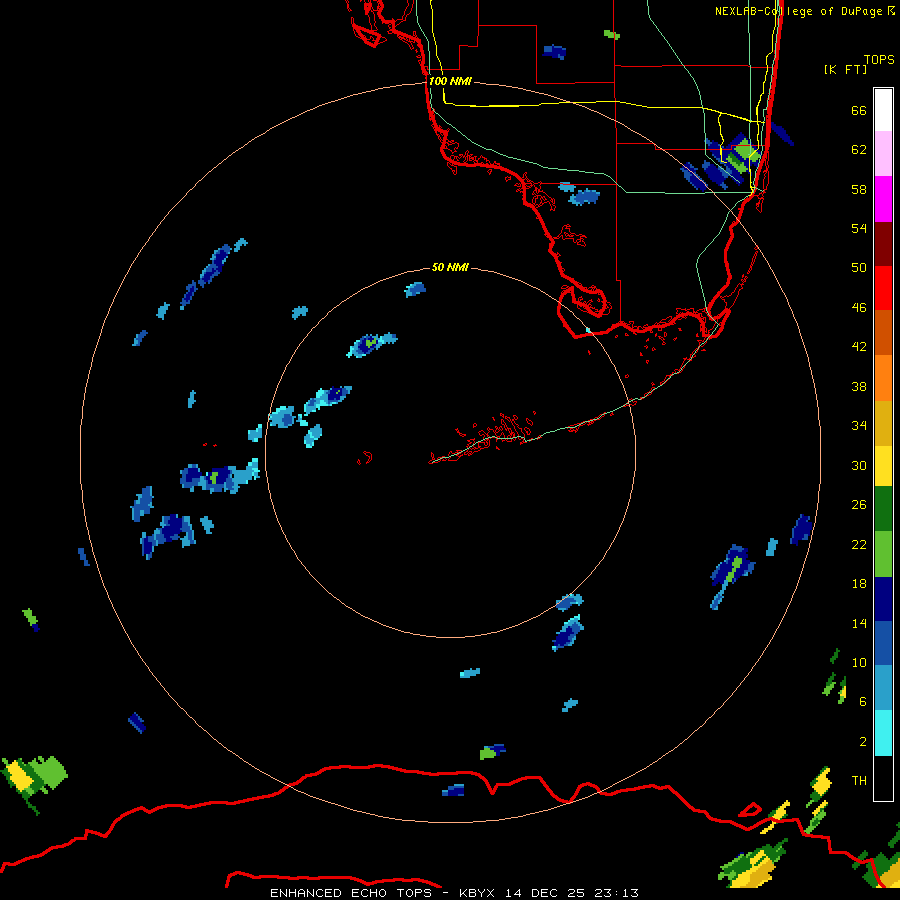
Task: Click legend value 54
Action: click(859, 228)
